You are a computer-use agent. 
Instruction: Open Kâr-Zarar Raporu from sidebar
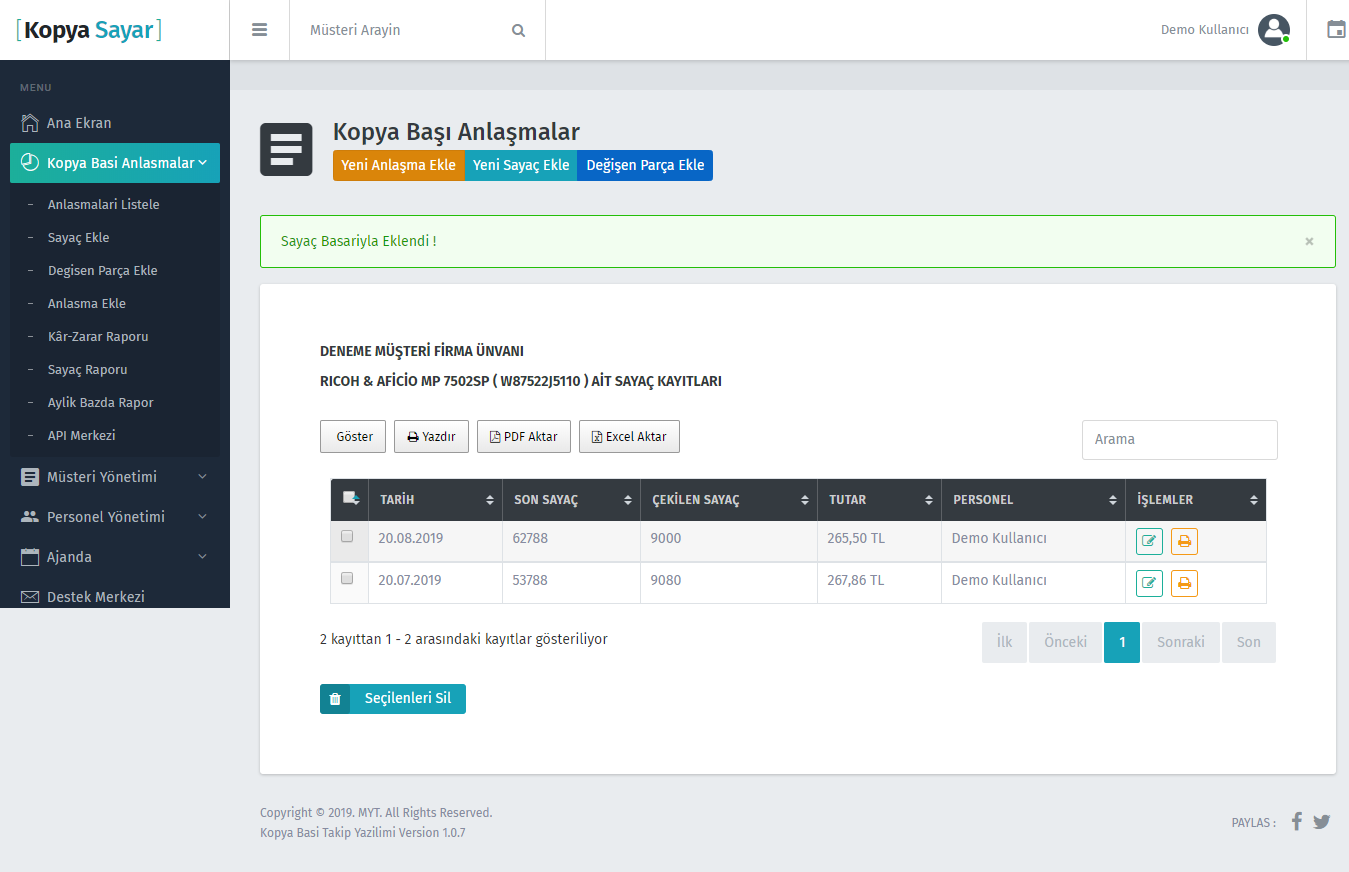[x=98, y=336]
